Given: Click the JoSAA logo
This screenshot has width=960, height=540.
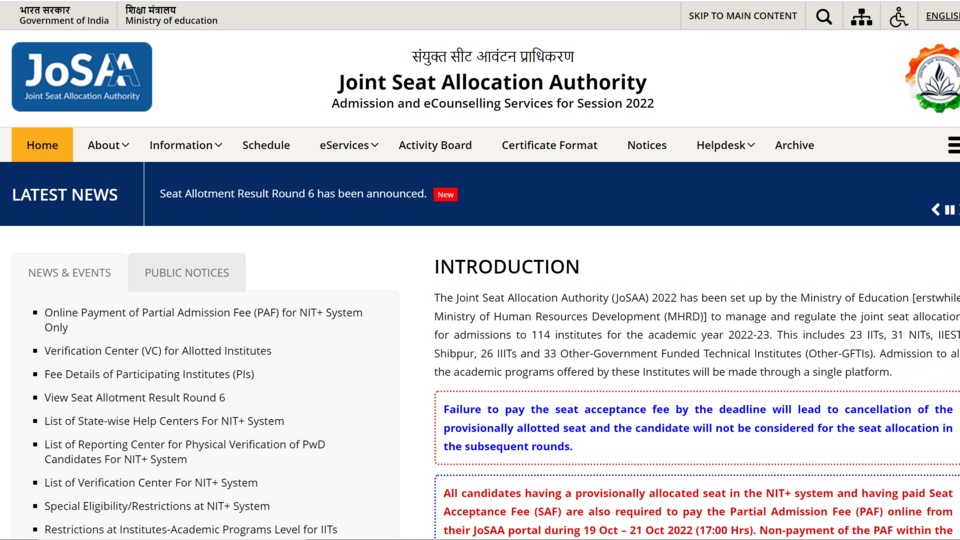Looking at the screenshot, I should pyautogui.click(x=82, y=77).
